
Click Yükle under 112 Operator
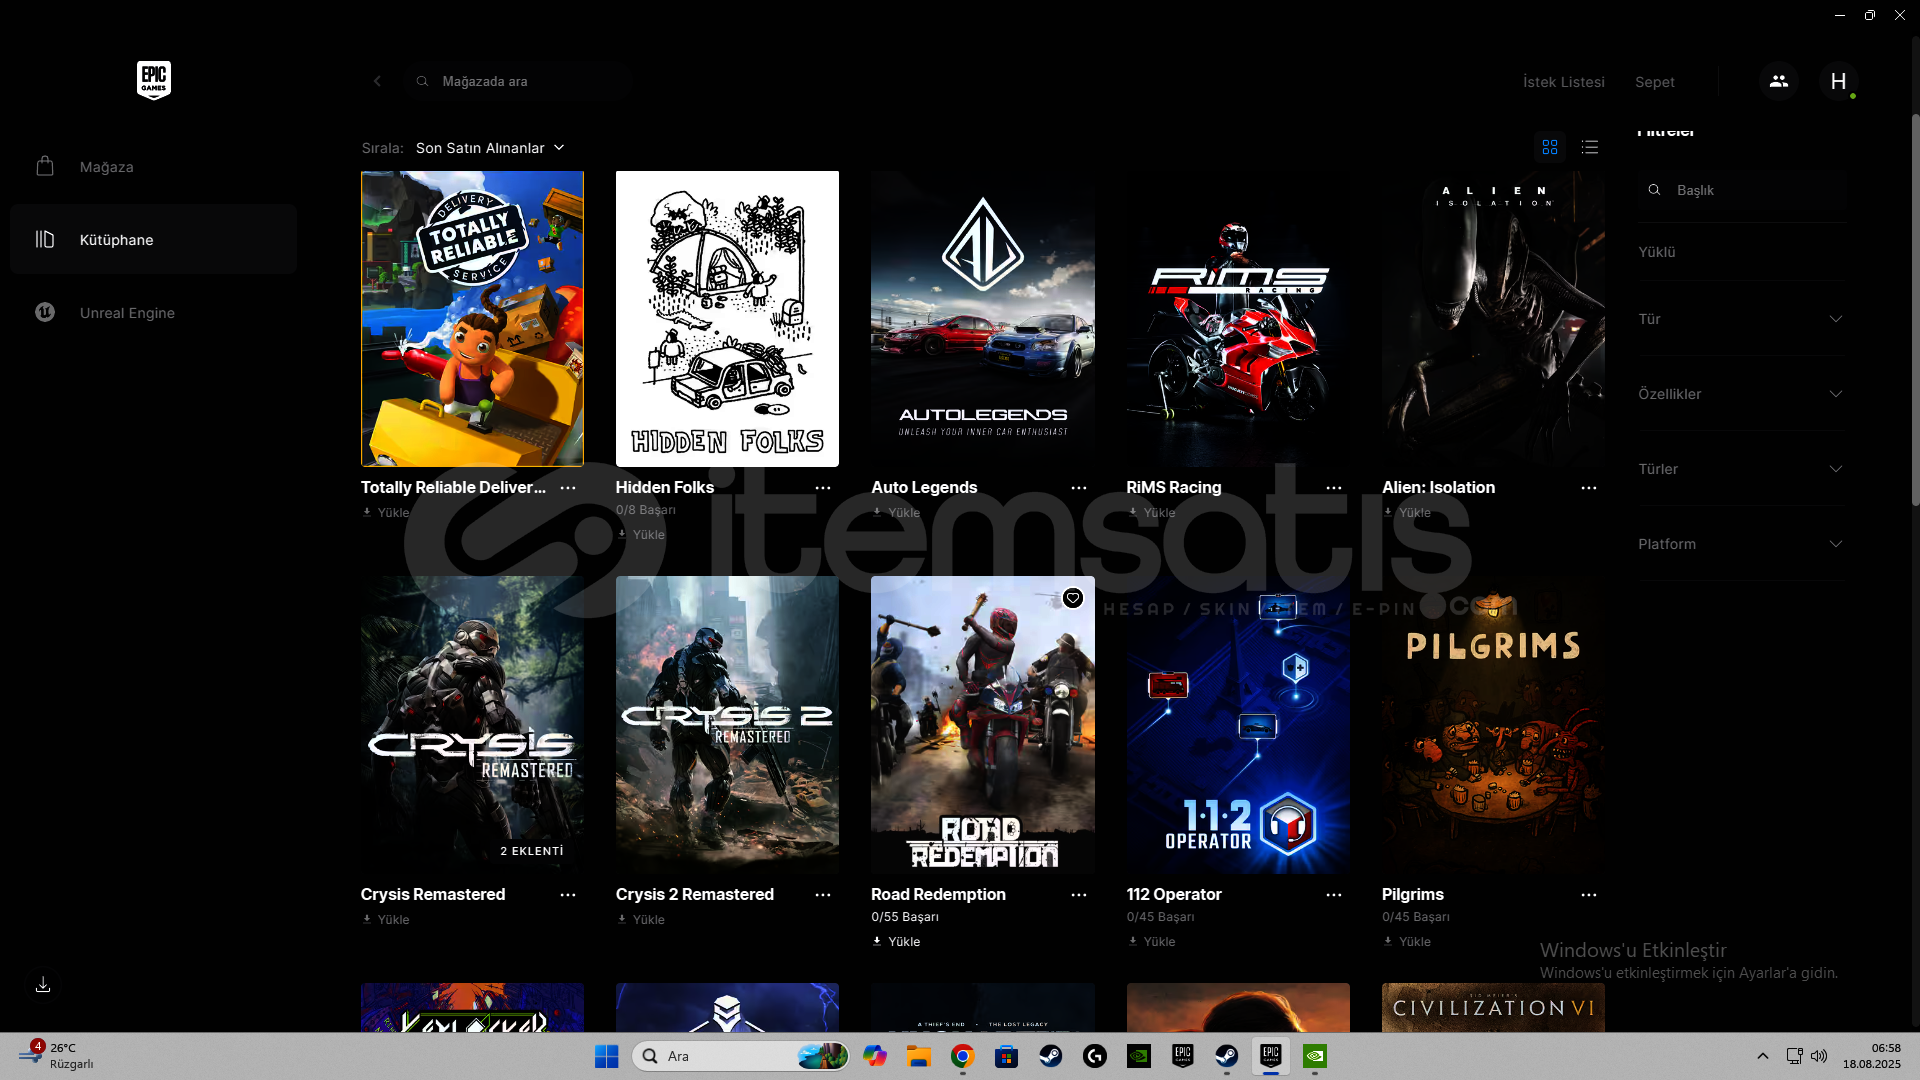point(1152,942)
